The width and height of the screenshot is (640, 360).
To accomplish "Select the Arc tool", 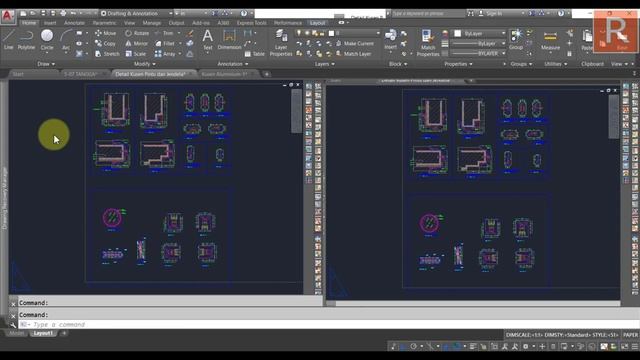I will [x=66, y=40].
